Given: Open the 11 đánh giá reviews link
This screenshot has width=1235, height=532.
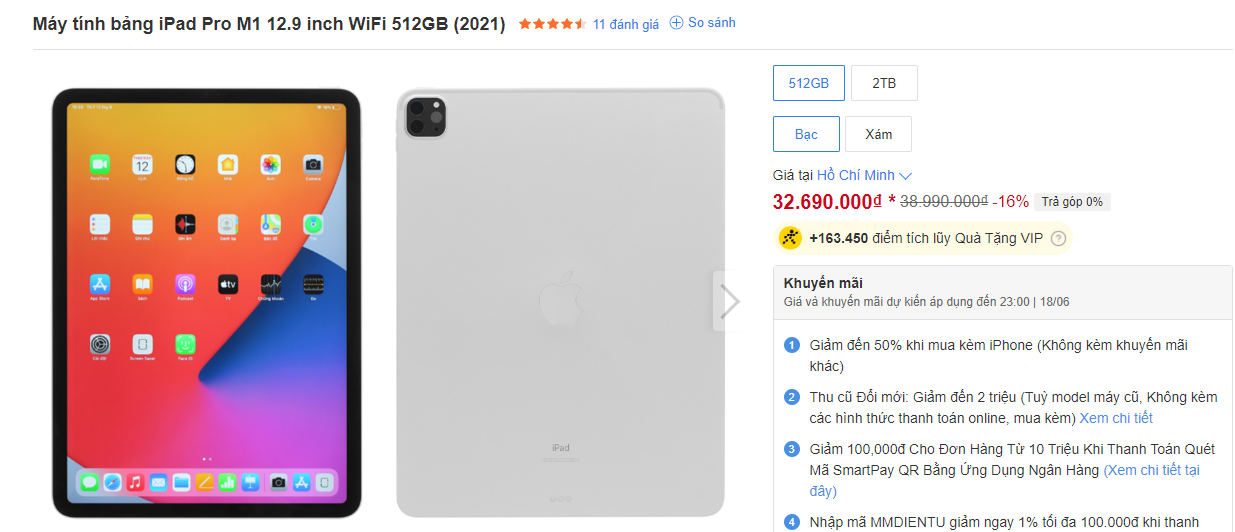Looking at the screenshot, I should pyautogui.click(x=626, y=24).
